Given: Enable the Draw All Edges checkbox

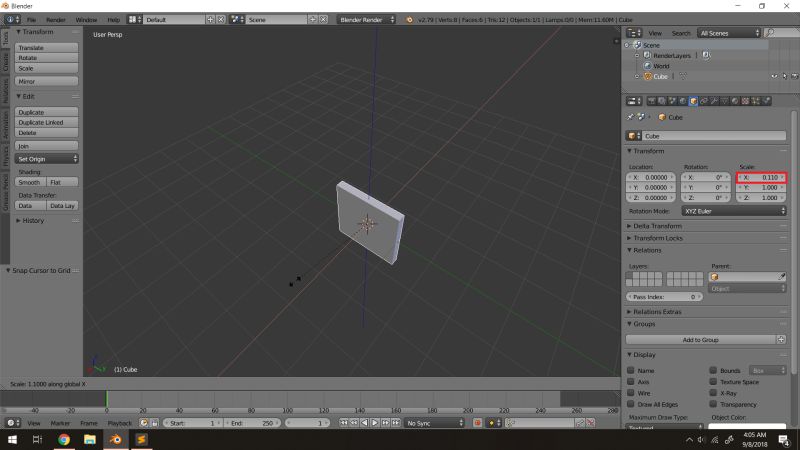Looking at the screenshot, I should [x=631, y=404].
